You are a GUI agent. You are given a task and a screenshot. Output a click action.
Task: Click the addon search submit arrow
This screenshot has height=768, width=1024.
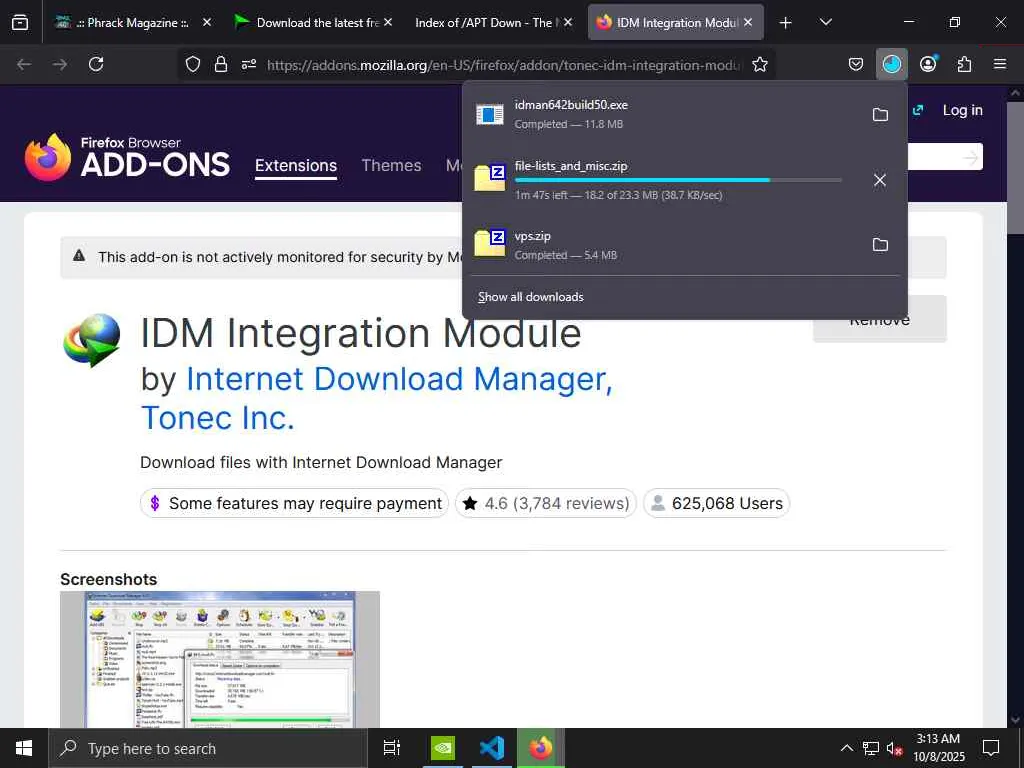tap(970, 157)
